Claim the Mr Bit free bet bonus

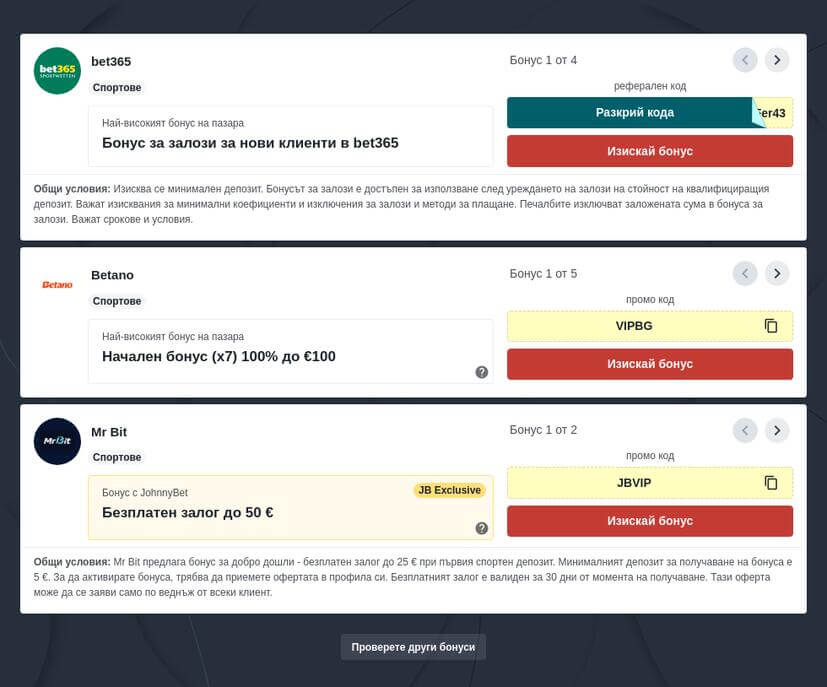tap(650, 521)
